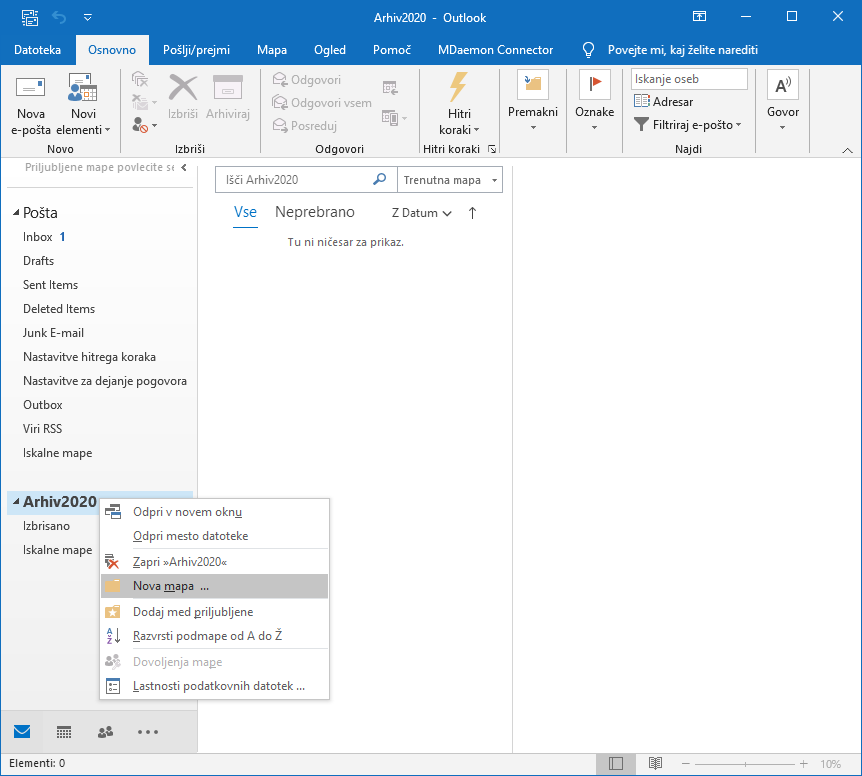Open the Outbox folder
This screenshot has height=776, width=862.
click(x=43, y=405)
